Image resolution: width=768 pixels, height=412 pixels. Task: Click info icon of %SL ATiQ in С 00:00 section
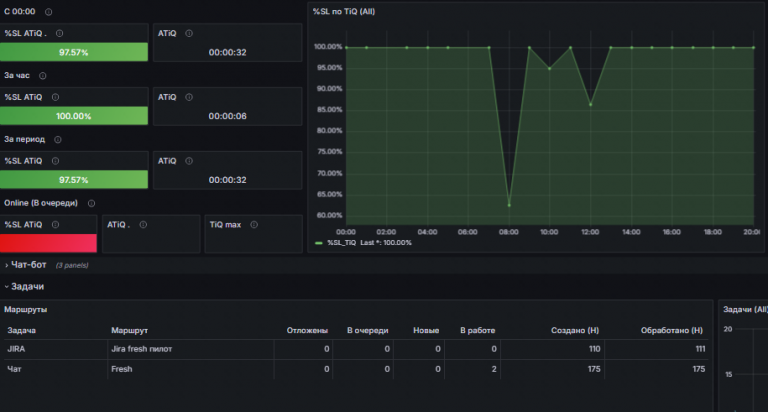pos(59,33)
